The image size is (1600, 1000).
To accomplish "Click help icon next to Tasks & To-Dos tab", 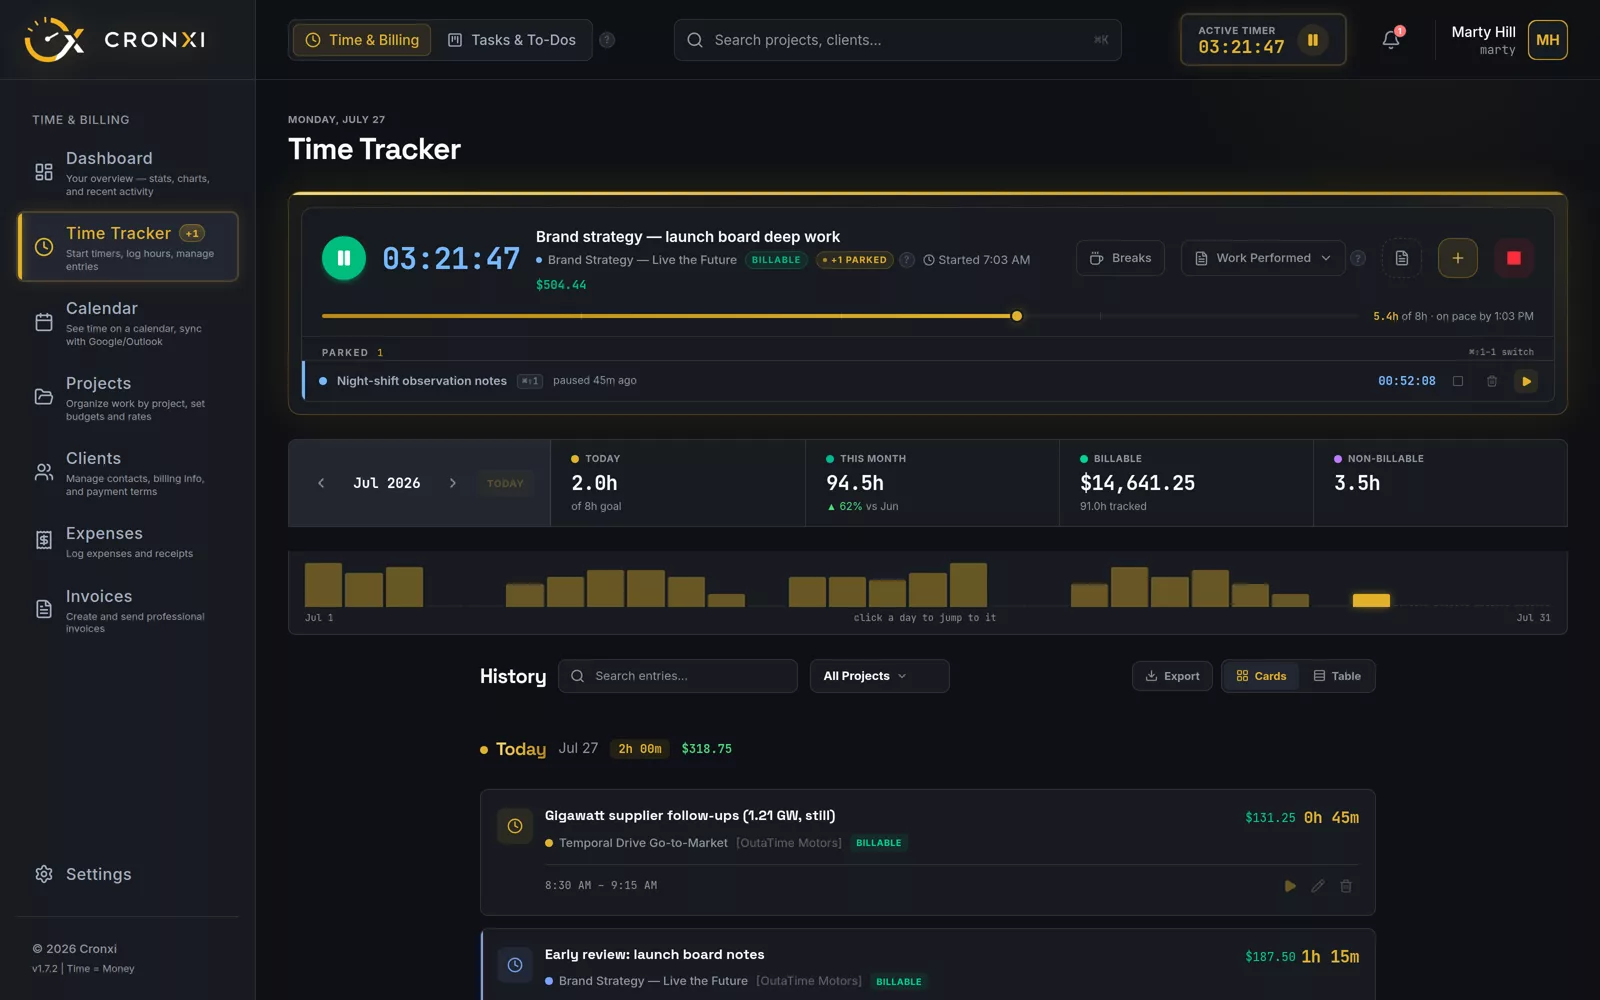I will [x=607, y=40].
